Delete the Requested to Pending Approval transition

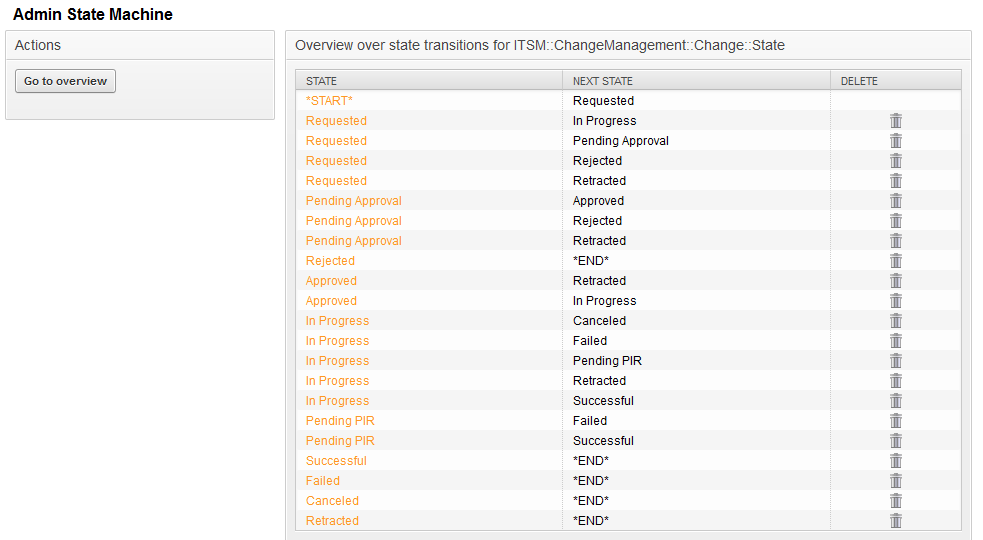coord(896,141)
